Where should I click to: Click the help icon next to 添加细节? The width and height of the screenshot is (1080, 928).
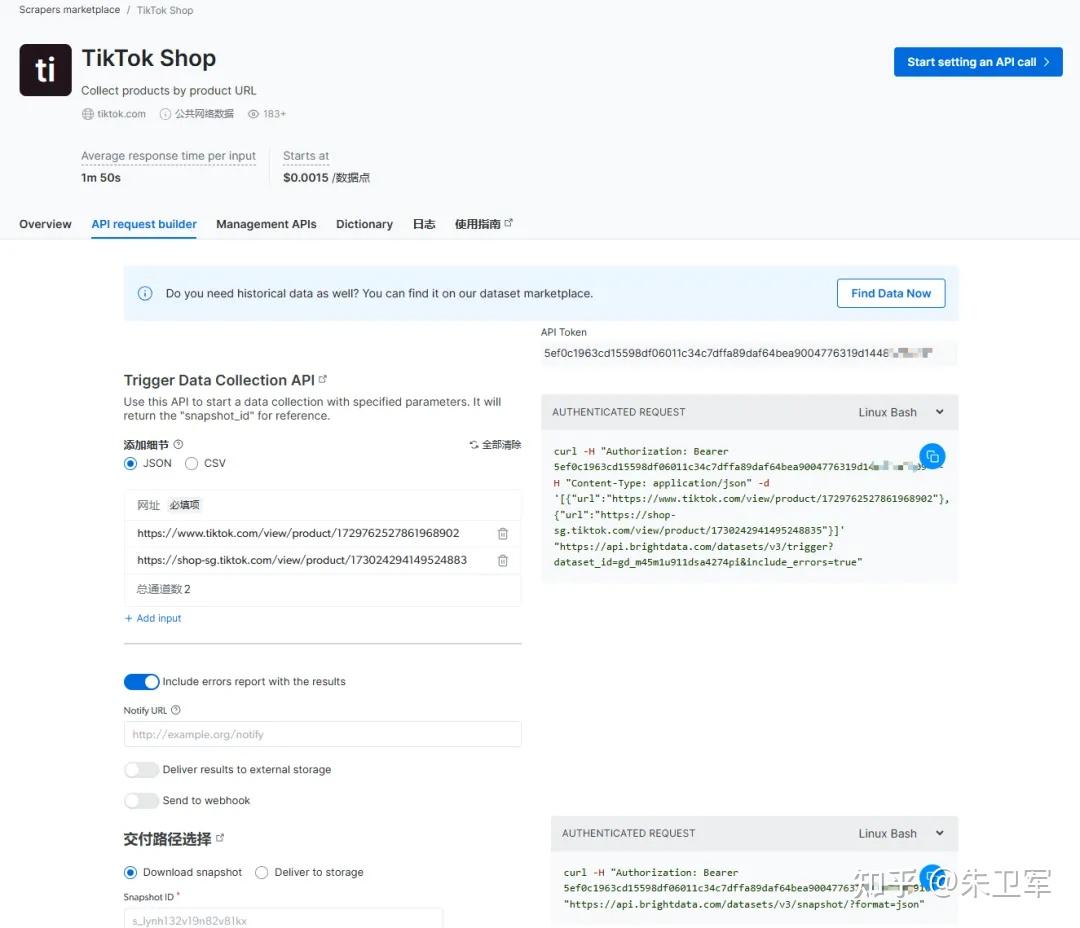178,444
